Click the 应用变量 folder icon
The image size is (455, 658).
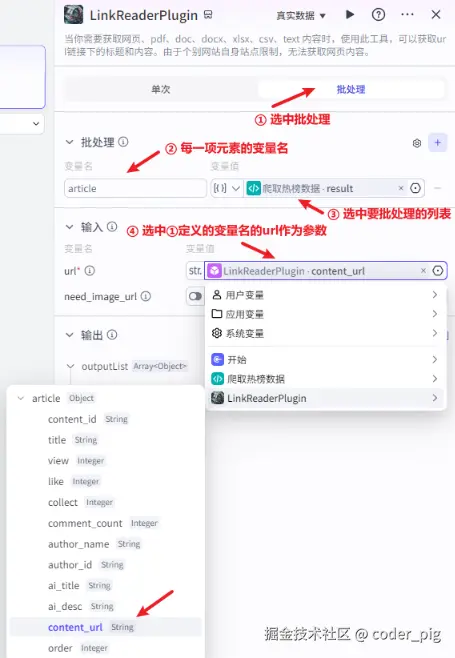(x=217, y=314)
